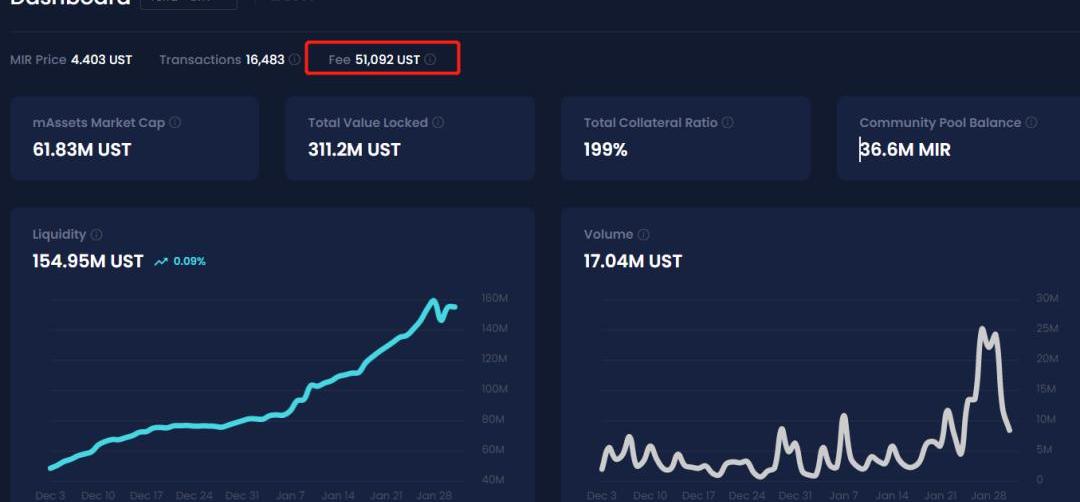
Task: Click the white Volume line highest spike
Action: (982, 329)
